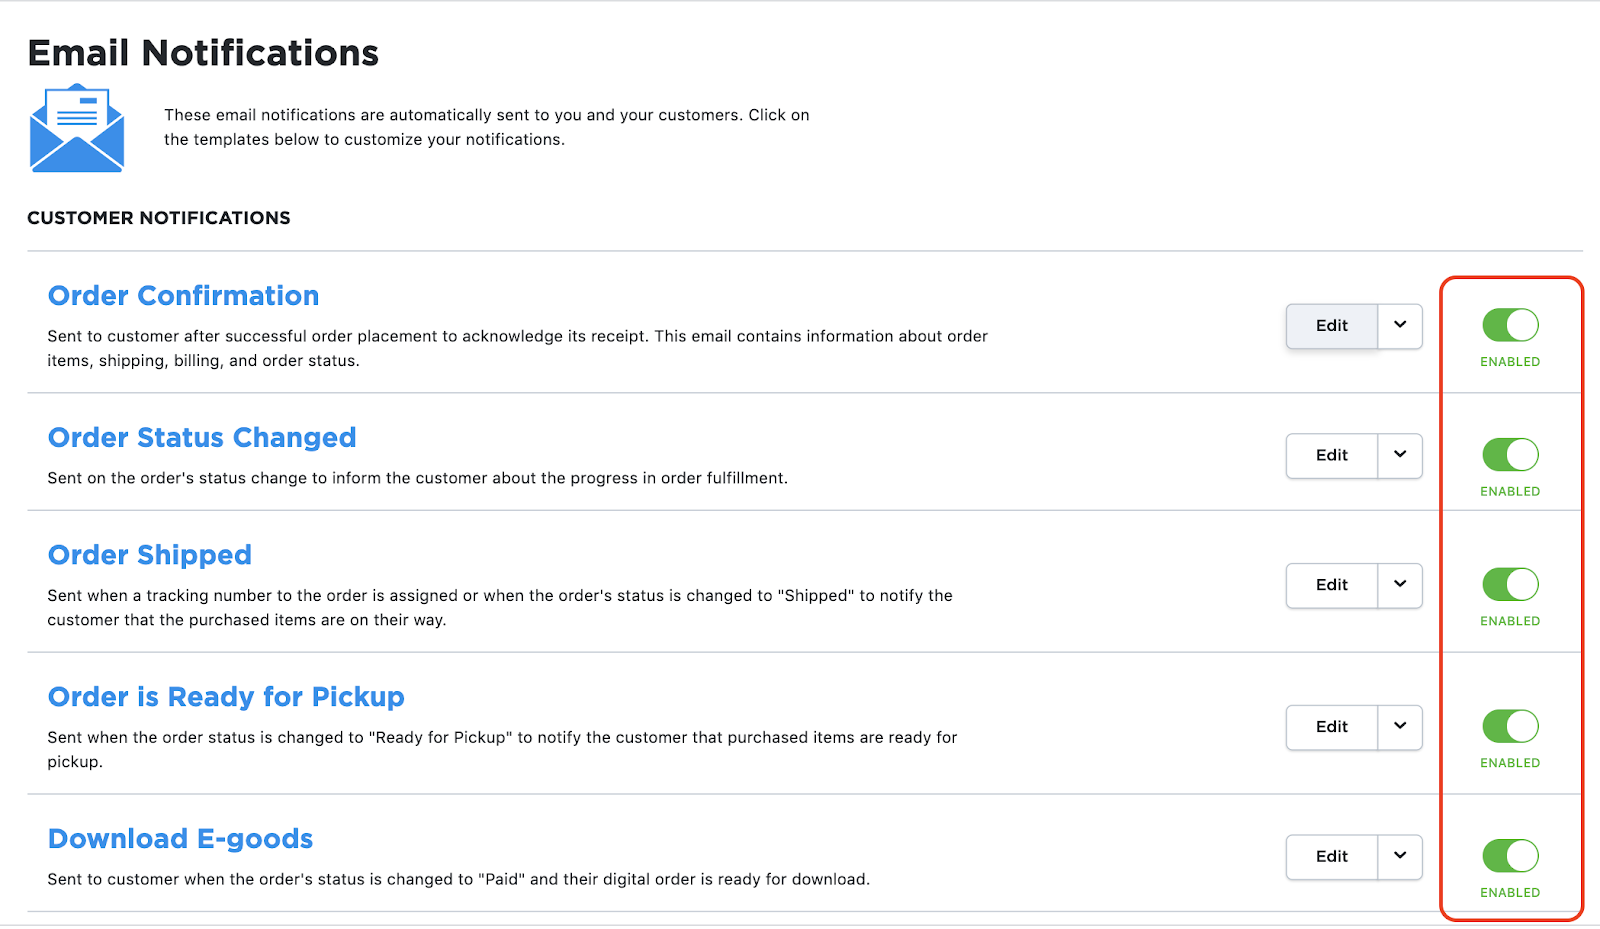
Task: Click Edit for Order is Ready for Pickup
Action: tap(1332, 728)
